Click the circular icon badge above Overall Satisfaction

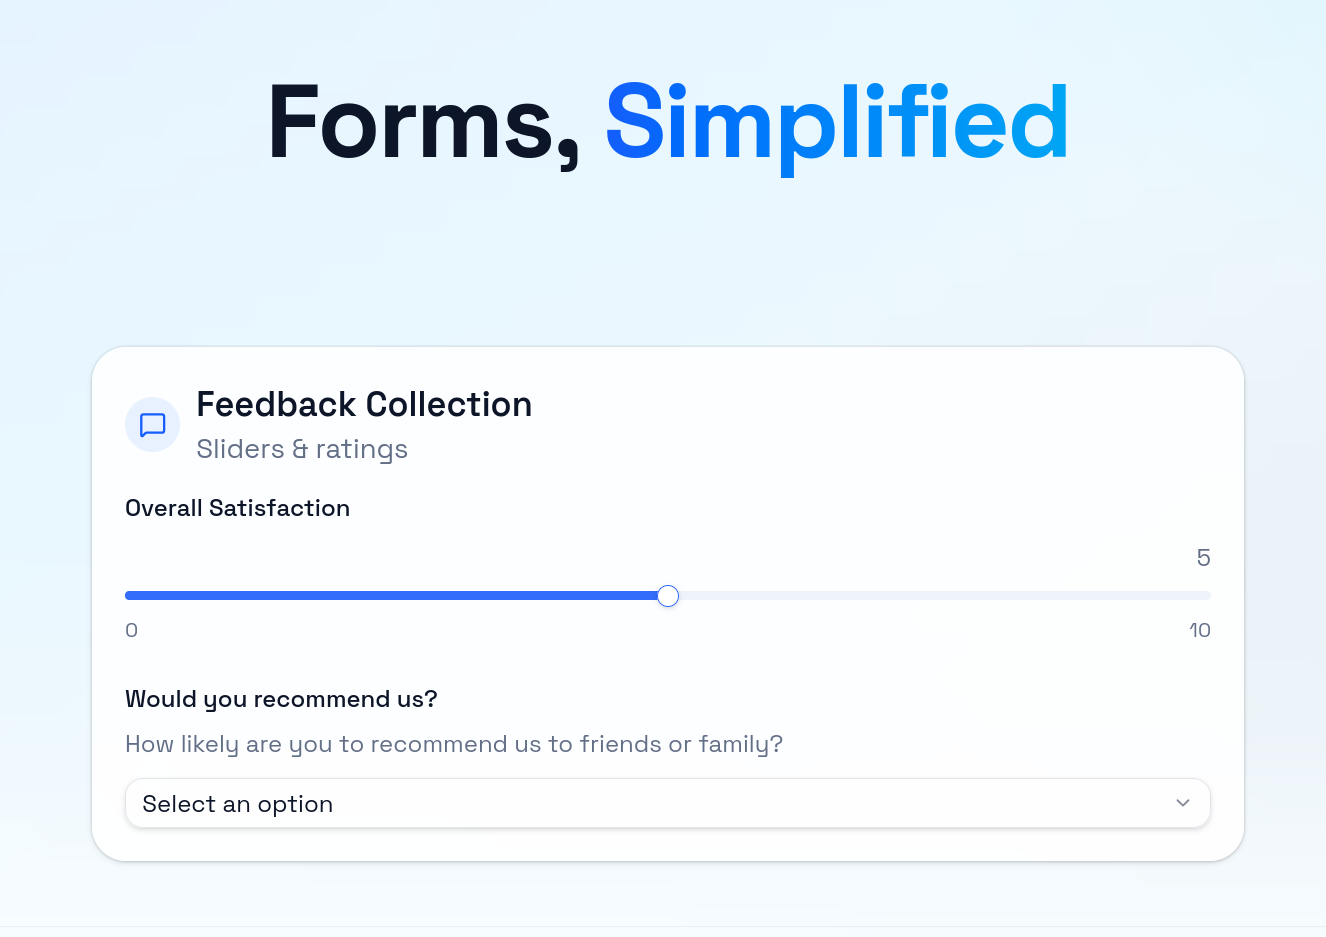pos(152,424)
